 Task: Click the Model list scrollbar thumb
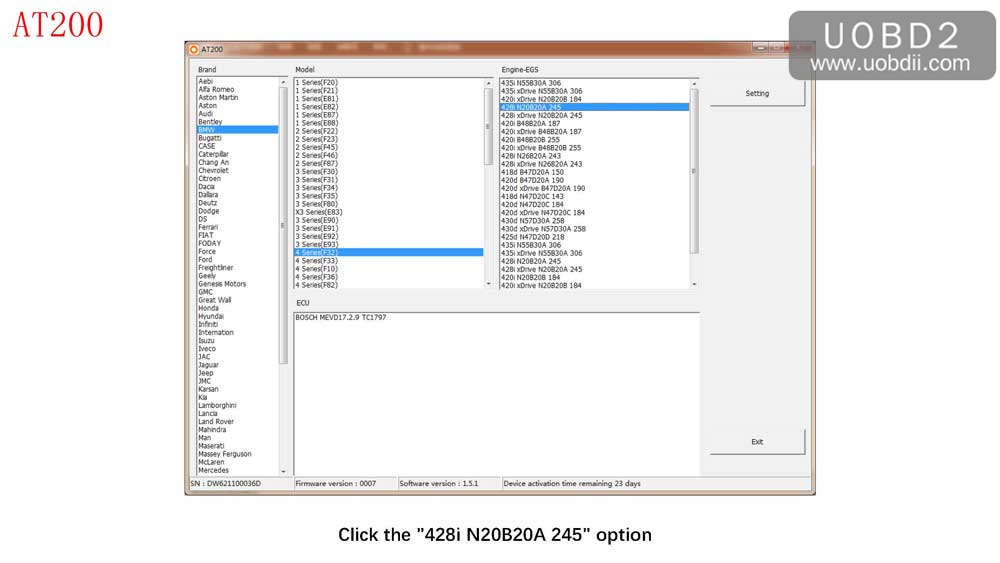[489, 126]
